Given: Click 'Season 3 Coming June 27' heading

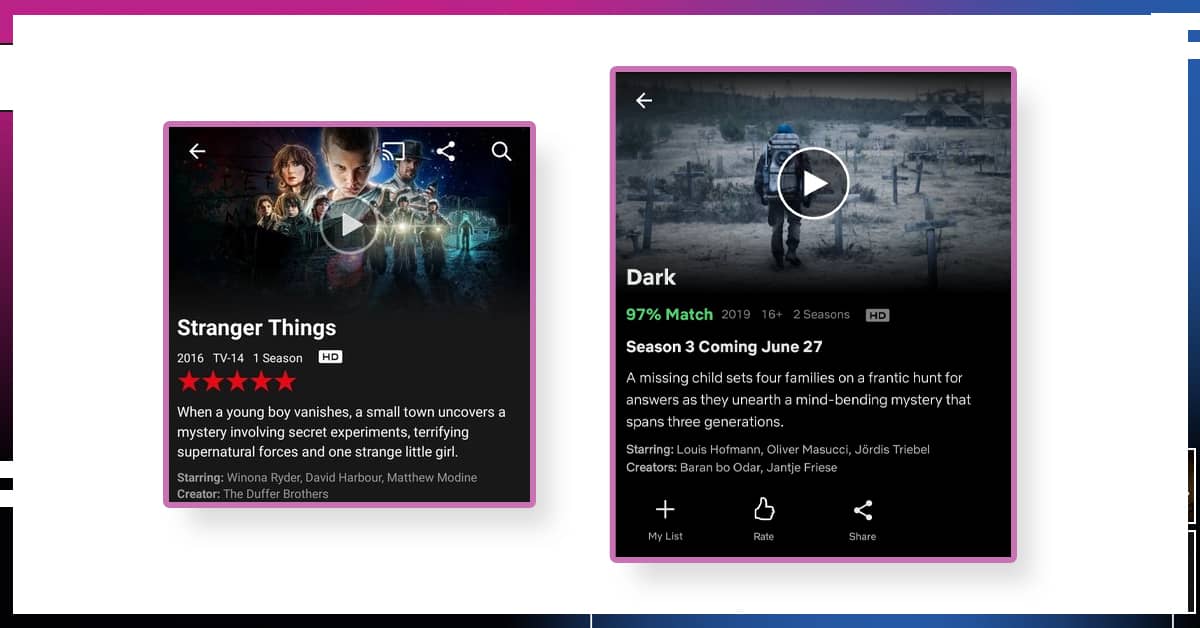Looking at the screenshot, I should pos(724,347).
